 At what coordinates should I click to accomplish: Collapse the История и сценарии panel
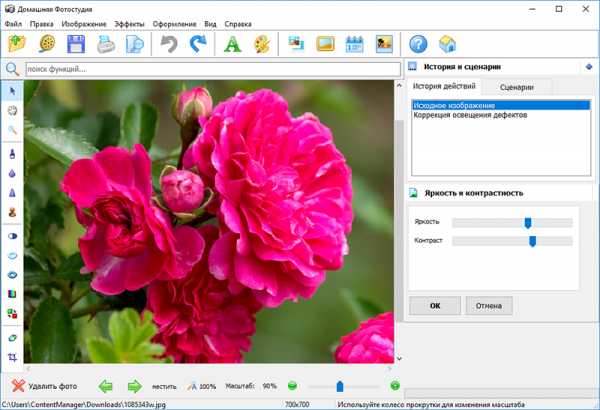[x=589, y=67]
